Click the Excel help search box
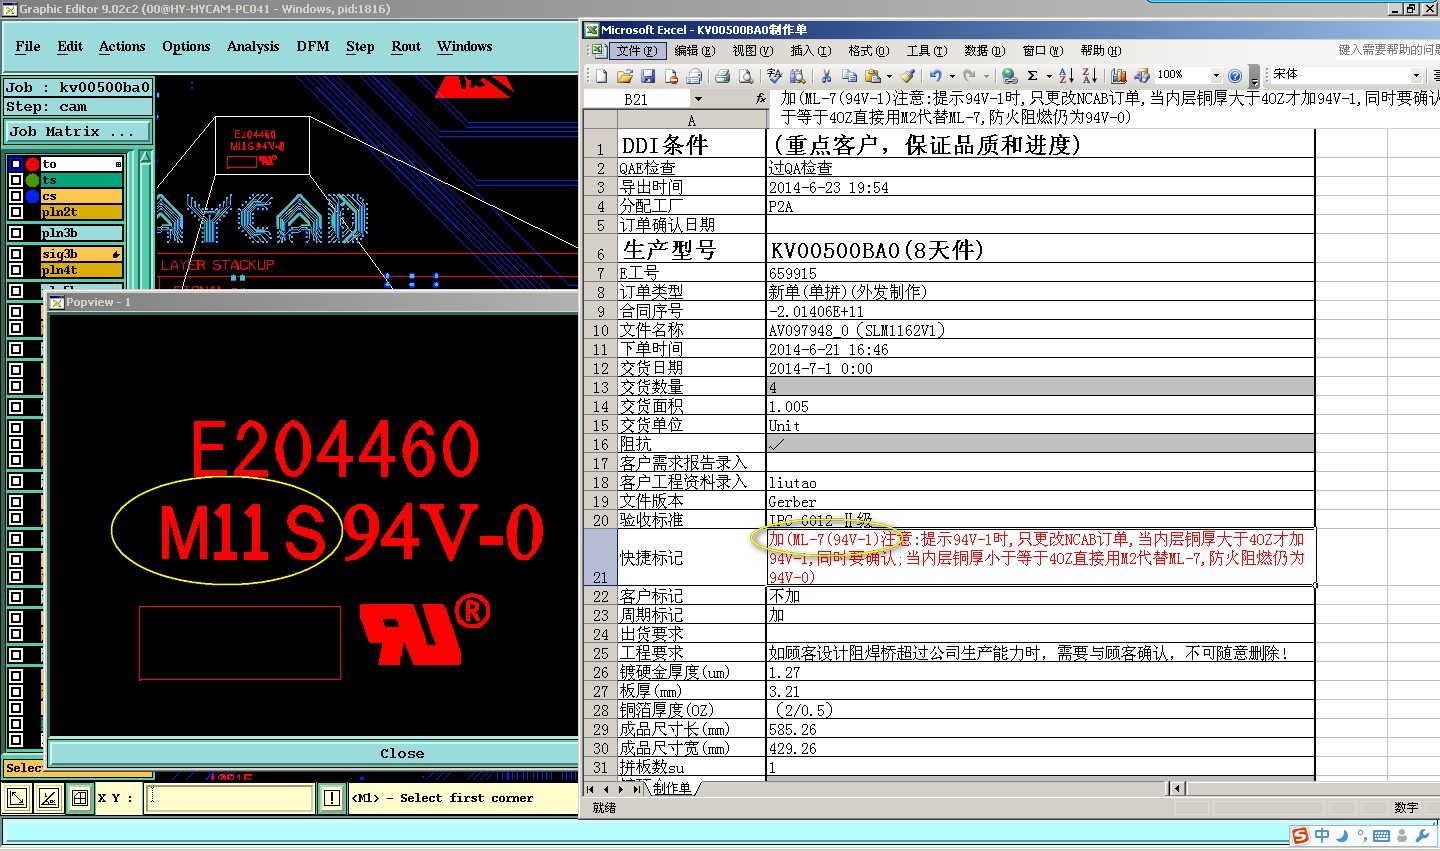The height and width of the screenshot is (851, 1440). (x=1388, y=50)
